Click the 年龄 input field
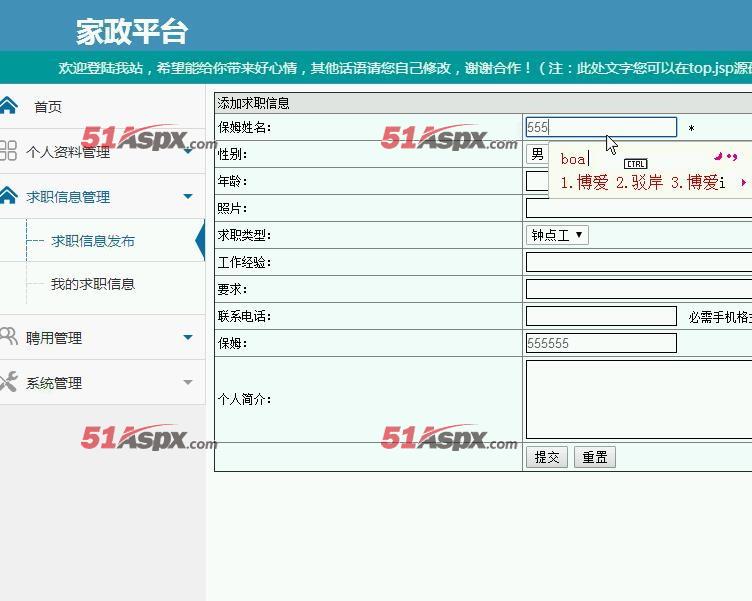The height and width of the screenshot is (601, 752). tap(537, 181)
